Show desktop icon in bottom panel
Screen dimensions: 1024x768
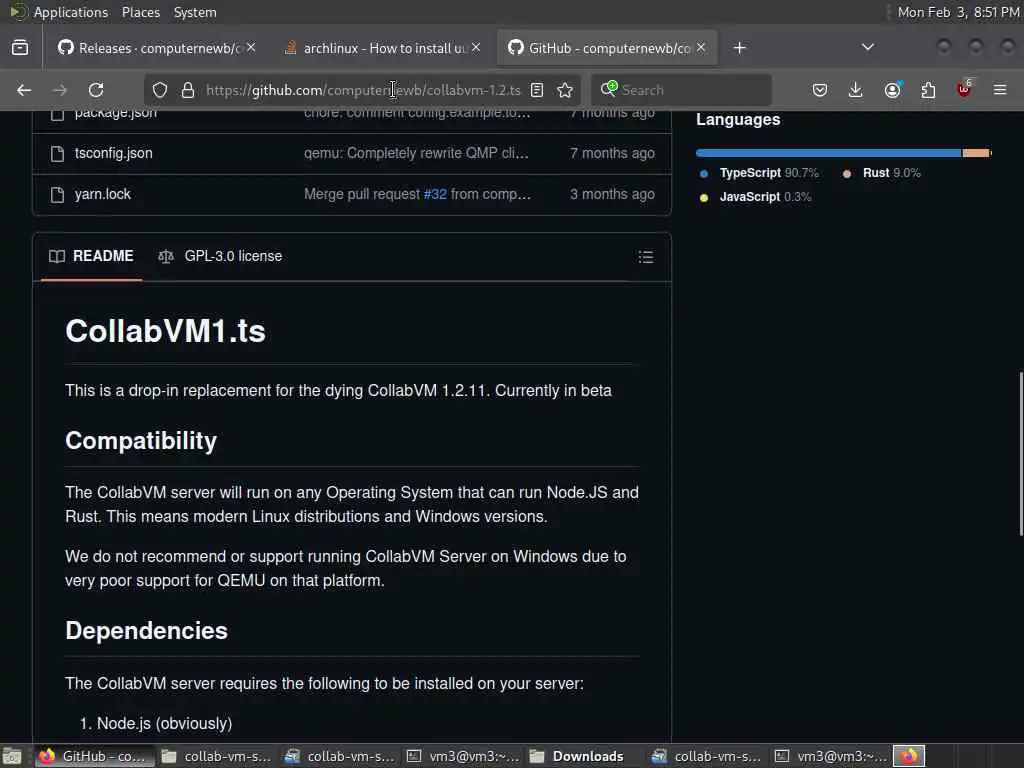[12, 756]
